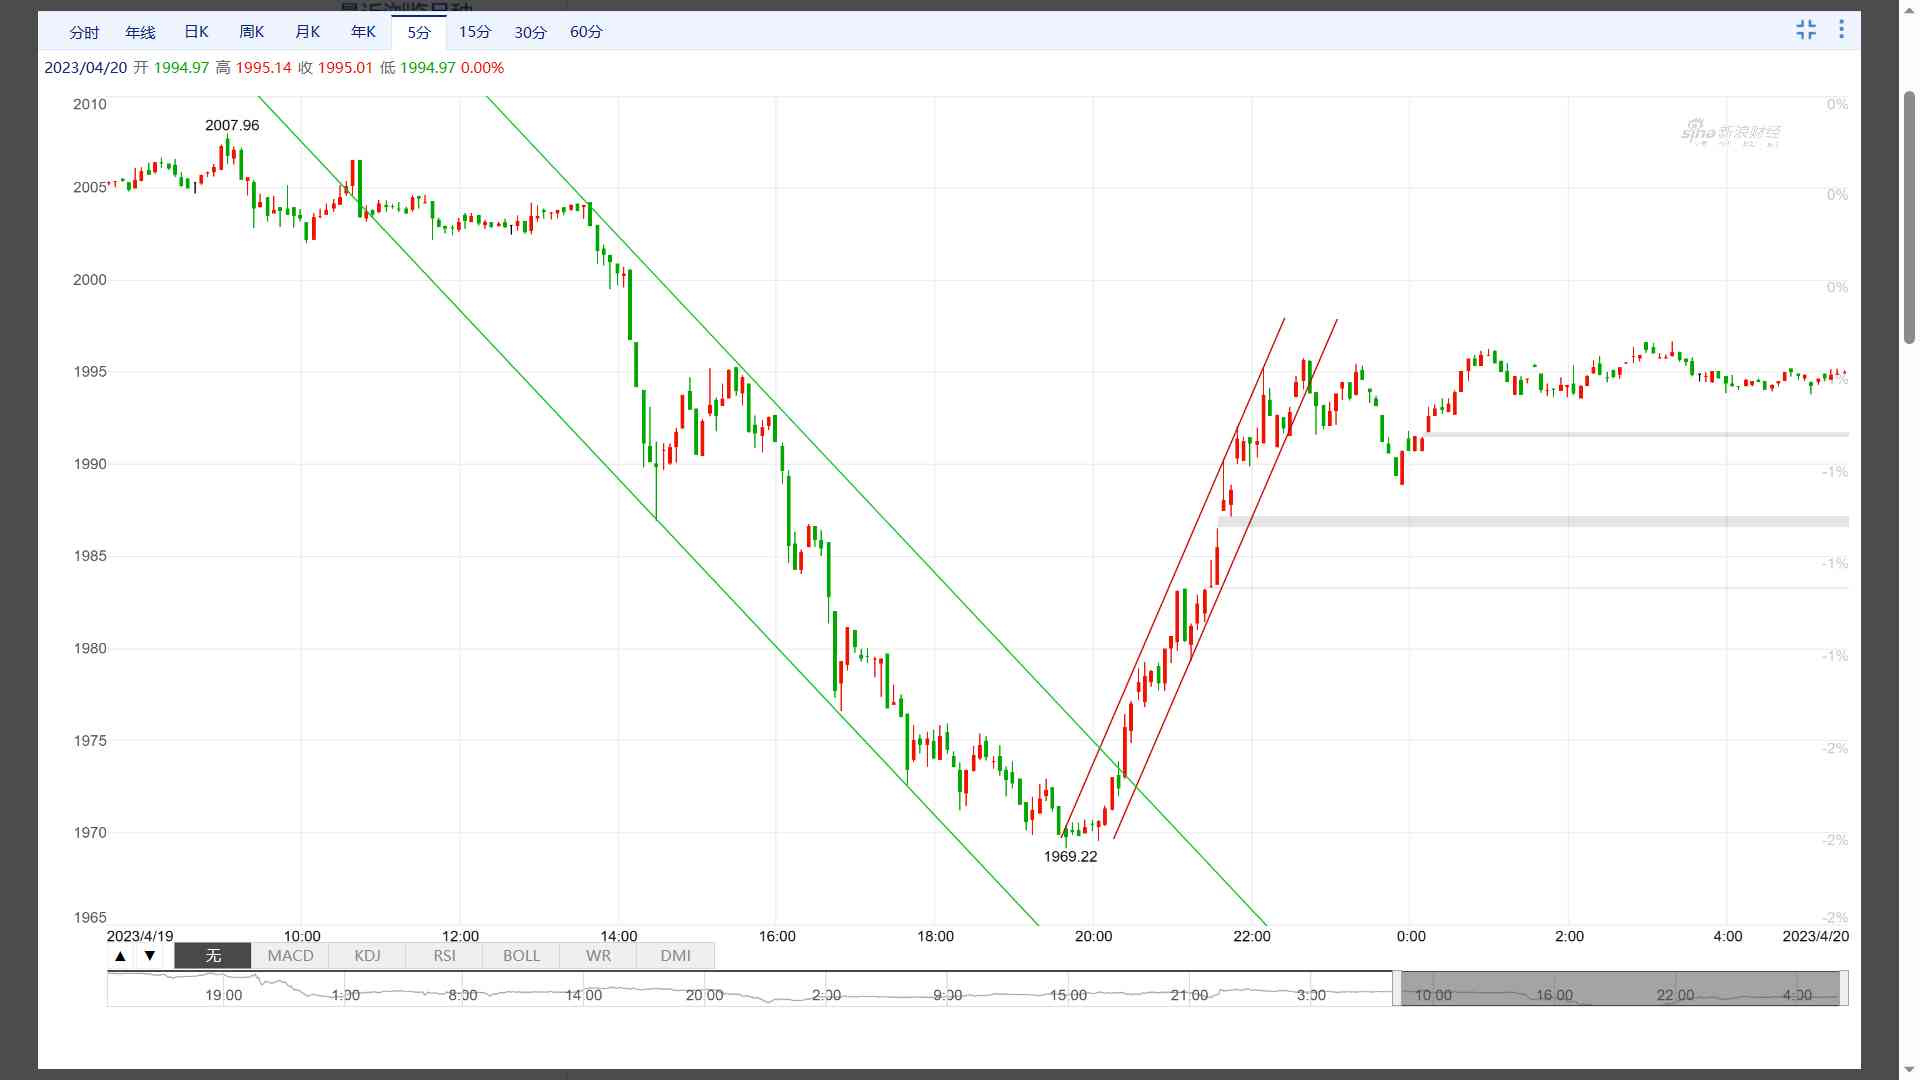This screenshot has width=1920, height=1080.
Task: Switch to the 分时 chart tab
Action: point(84,32)
